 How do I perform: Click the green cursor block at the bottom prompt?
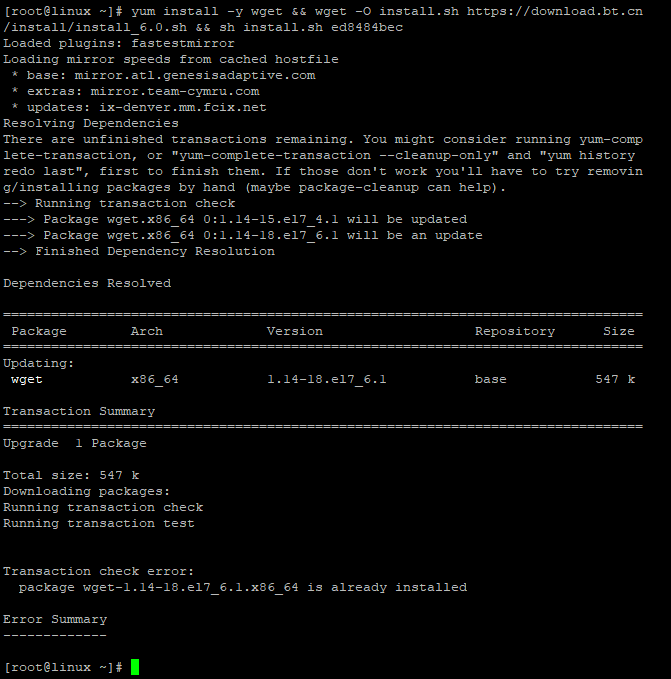135,667
